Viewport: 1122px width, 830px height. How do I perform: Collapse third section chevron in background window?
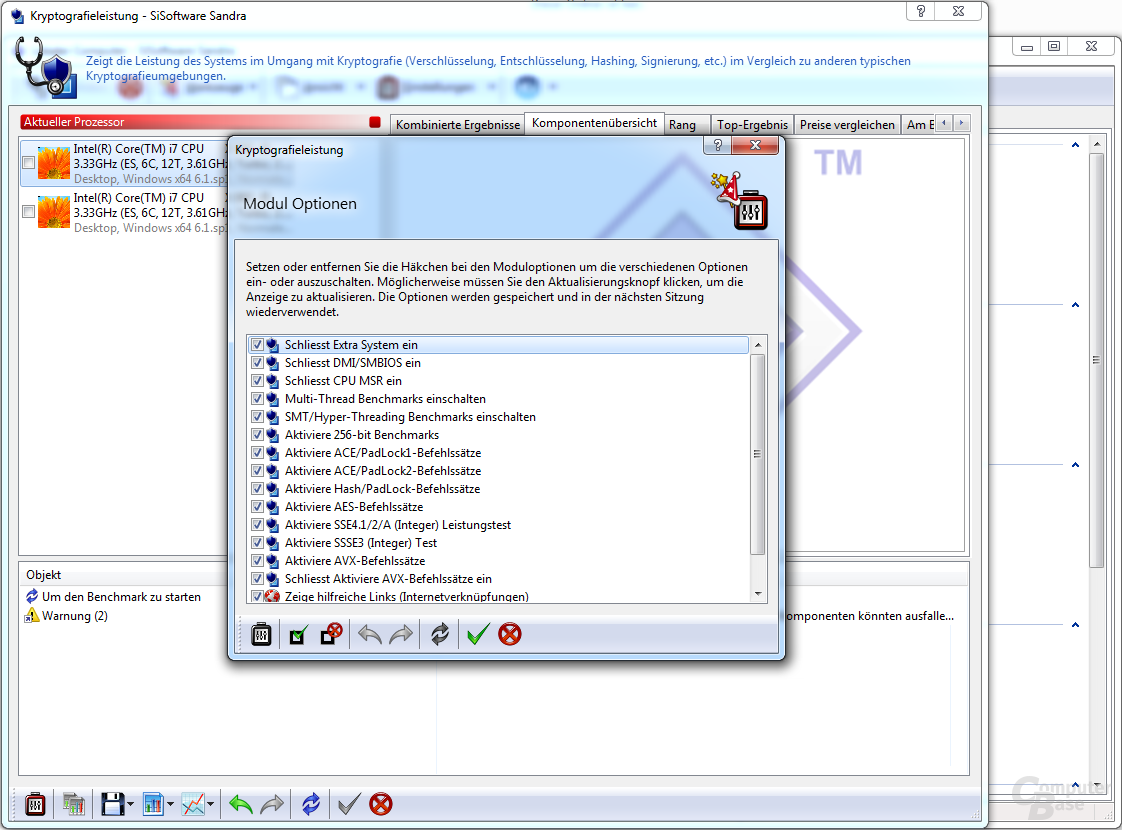1075,465
